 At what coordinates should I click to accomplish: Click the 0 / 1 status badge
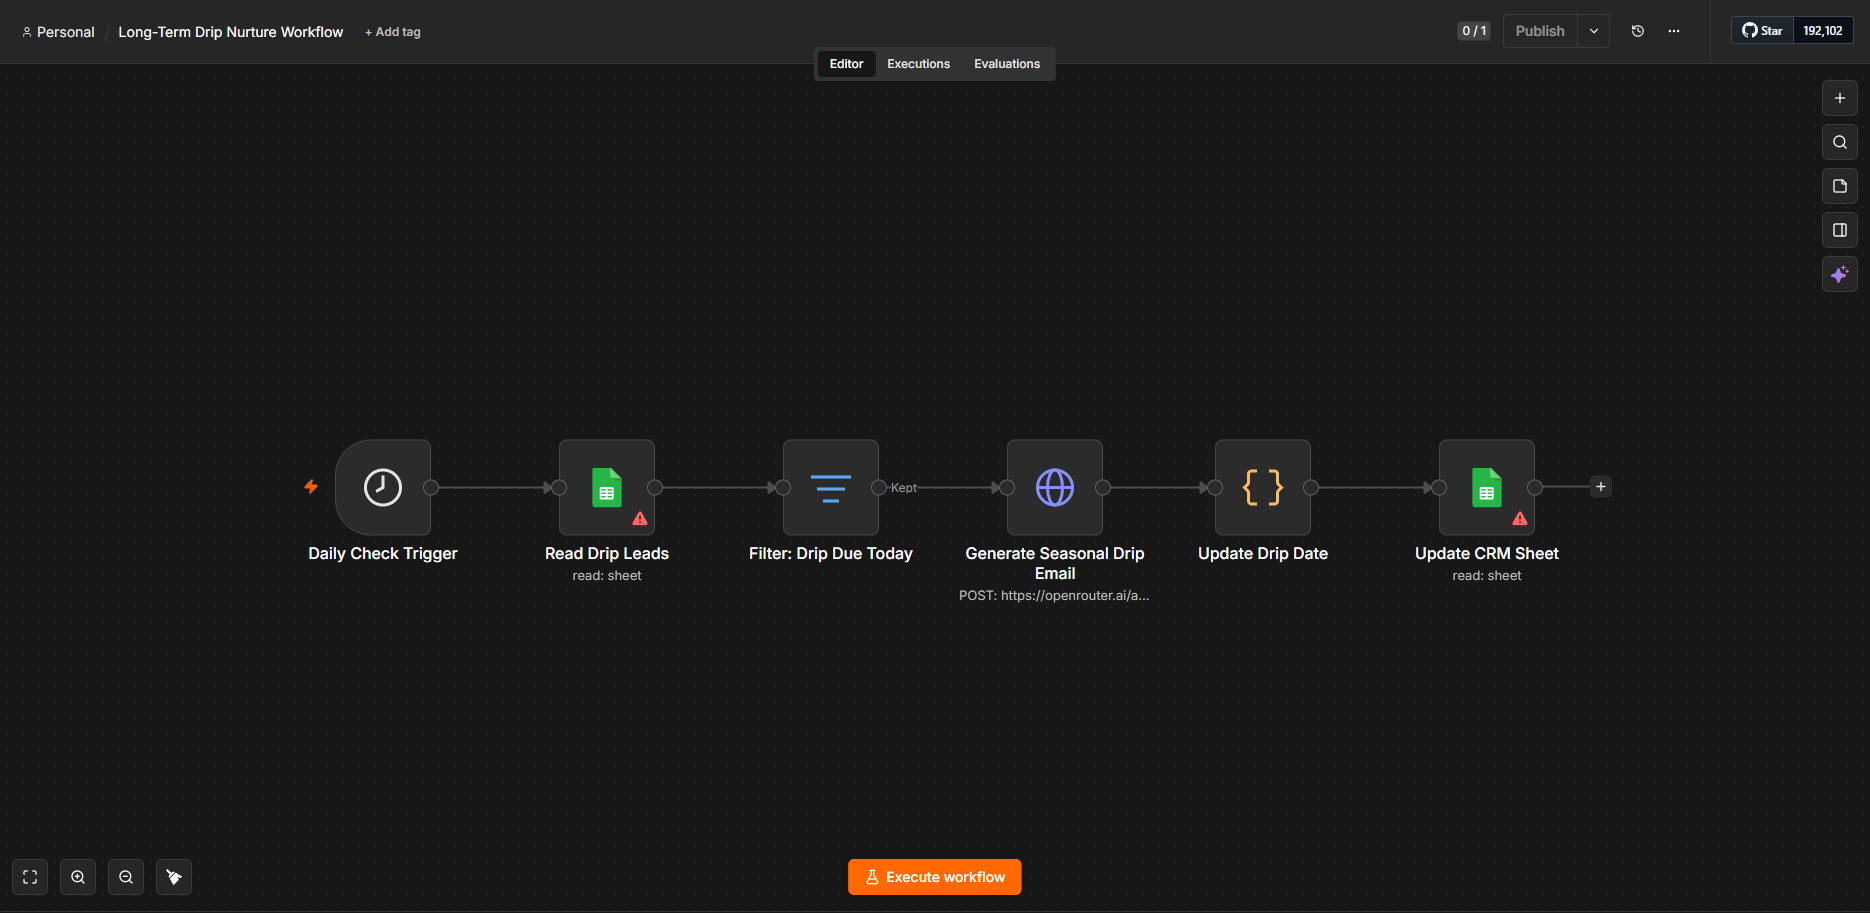point(1474,31)
